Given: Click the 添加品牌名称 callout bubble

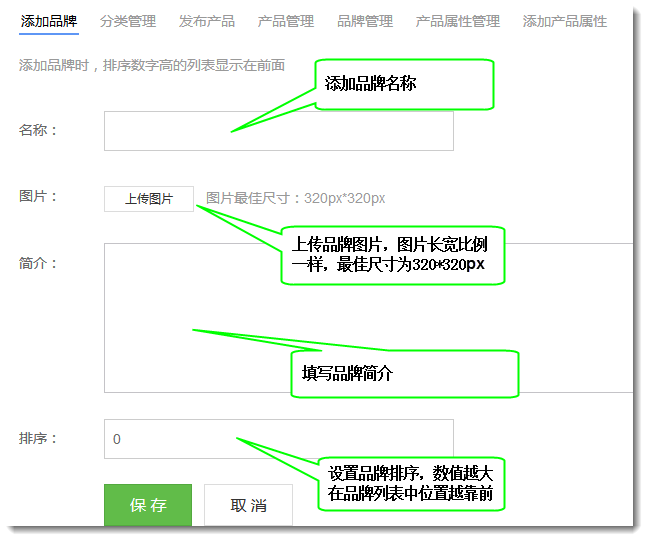Looking at the screenshot, I should click(x=405, y=84).
